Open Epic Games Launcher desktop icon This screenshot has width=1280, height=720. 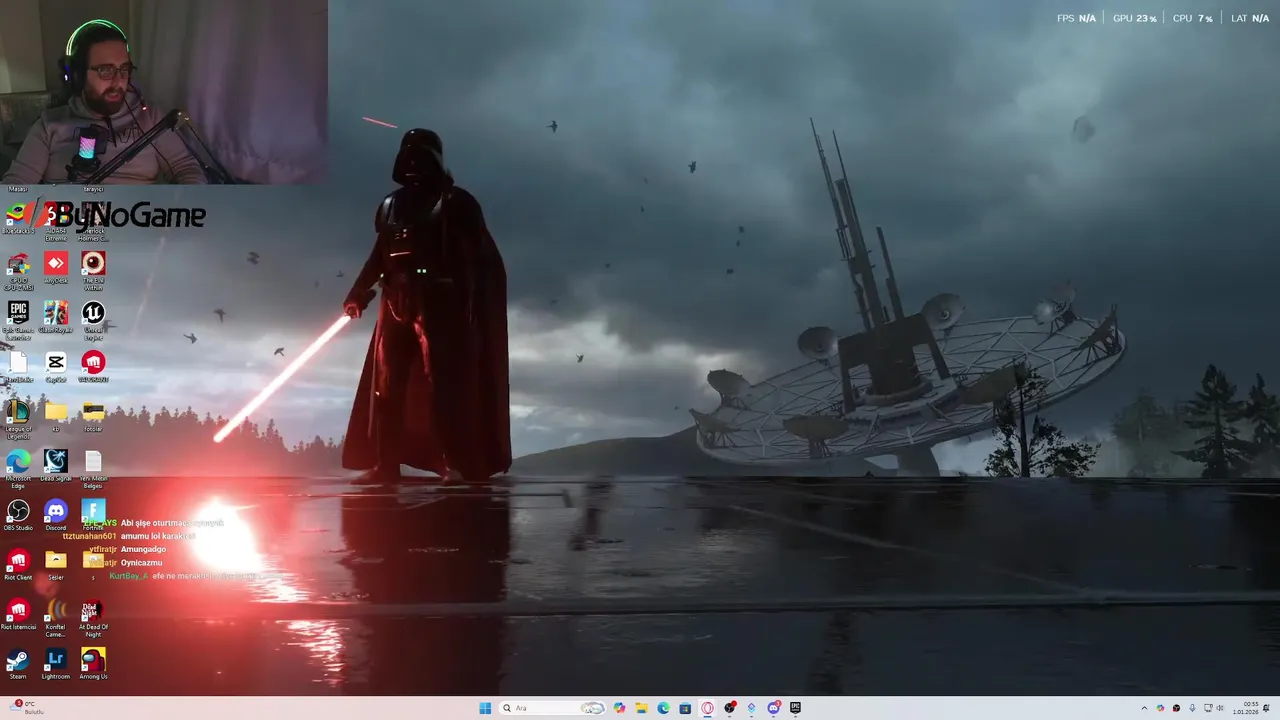[x=18, y=320]
